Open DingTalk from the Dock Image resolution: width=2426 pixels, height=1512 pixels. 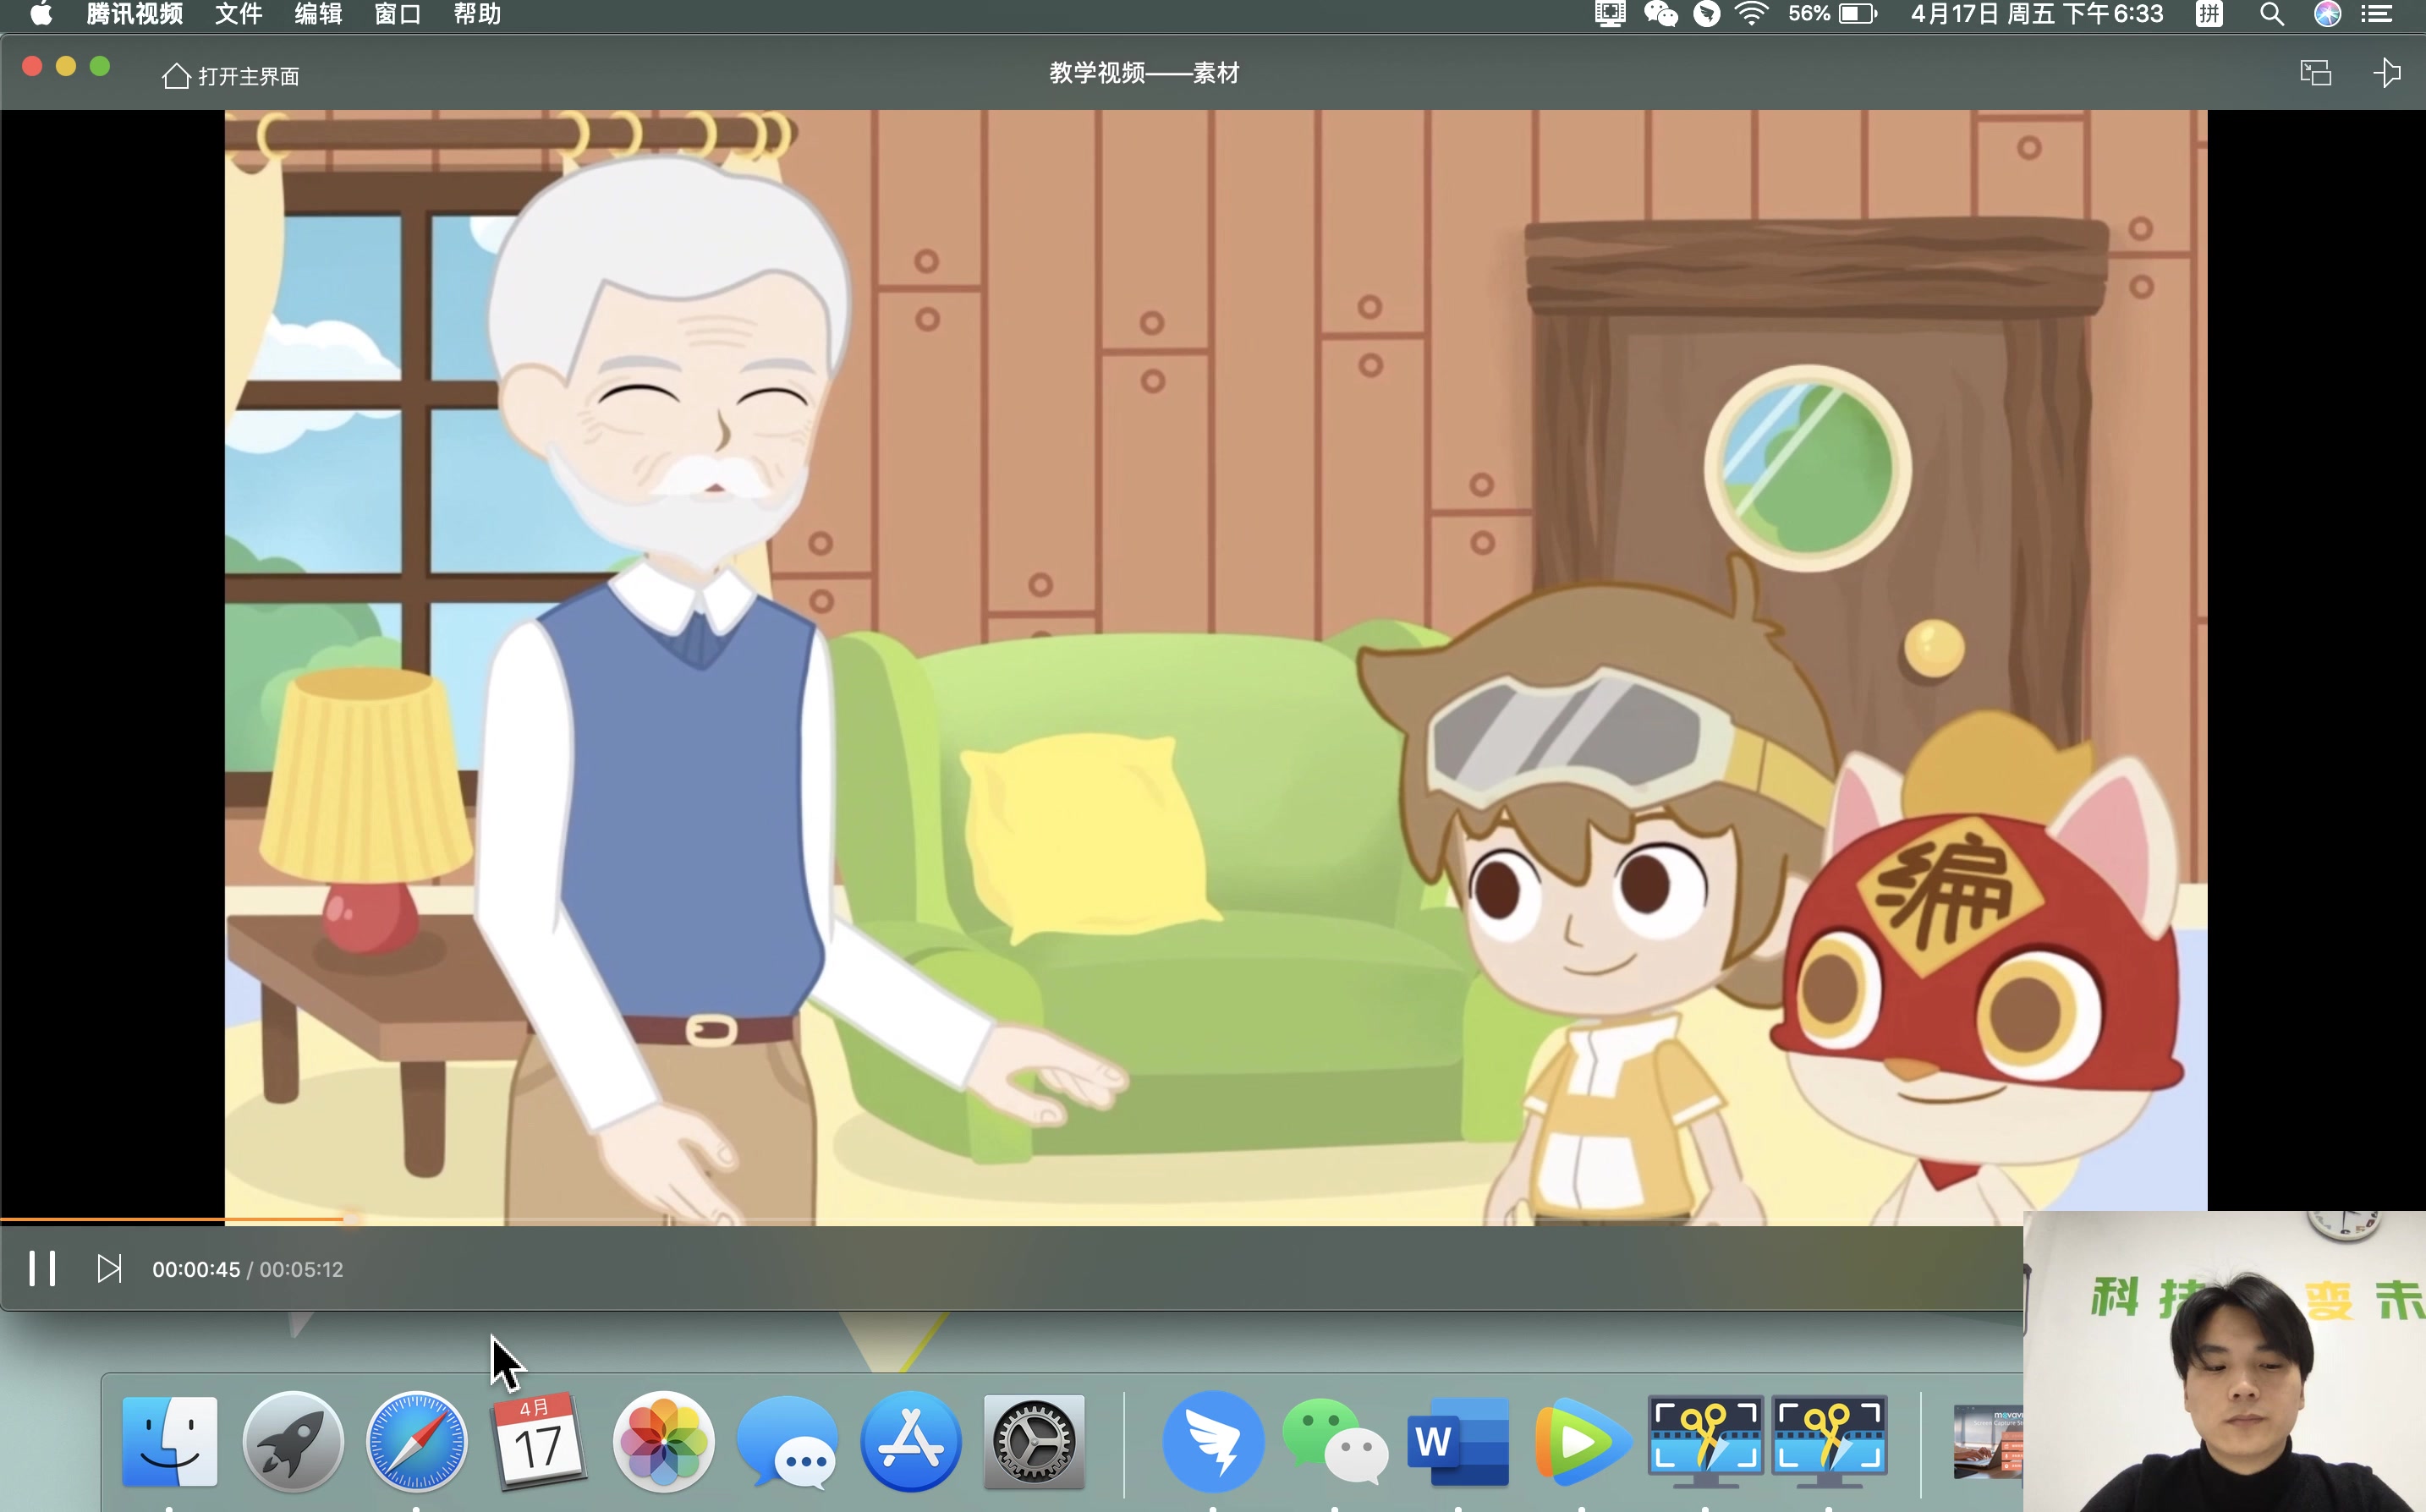coord(1213,1443)
